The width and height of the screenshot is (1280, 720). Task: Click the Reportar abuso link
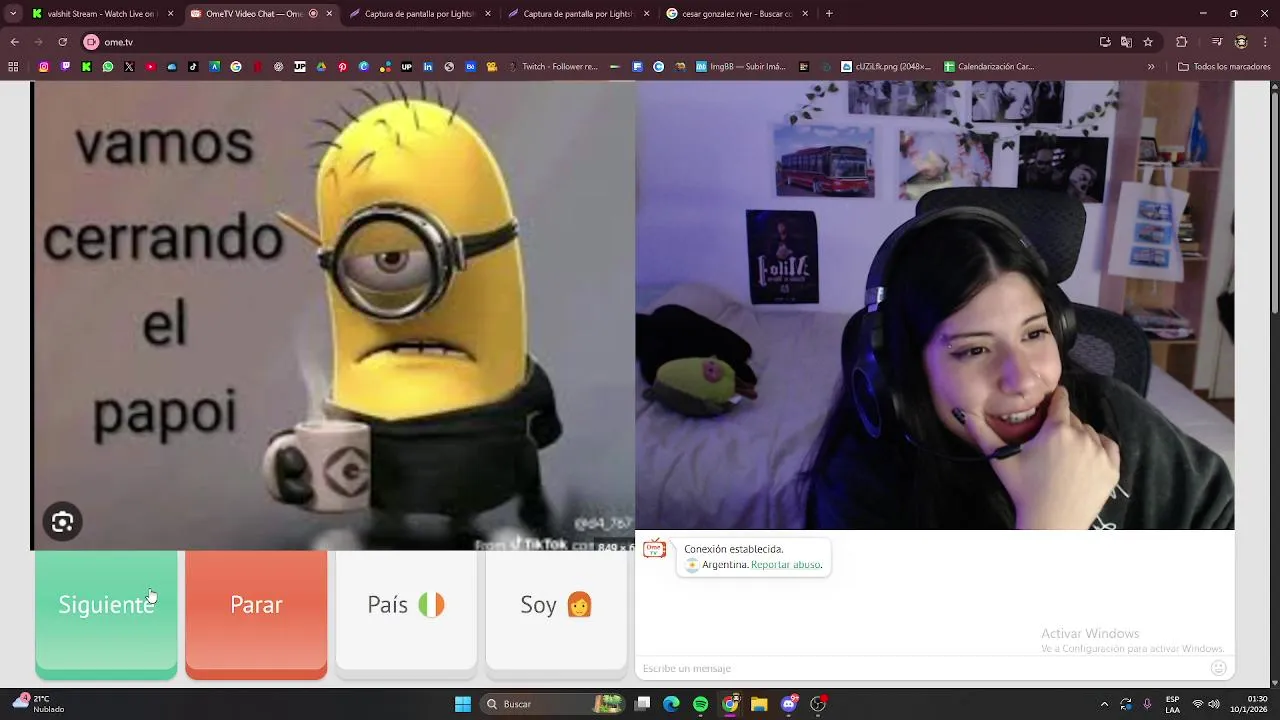(785, 565)
